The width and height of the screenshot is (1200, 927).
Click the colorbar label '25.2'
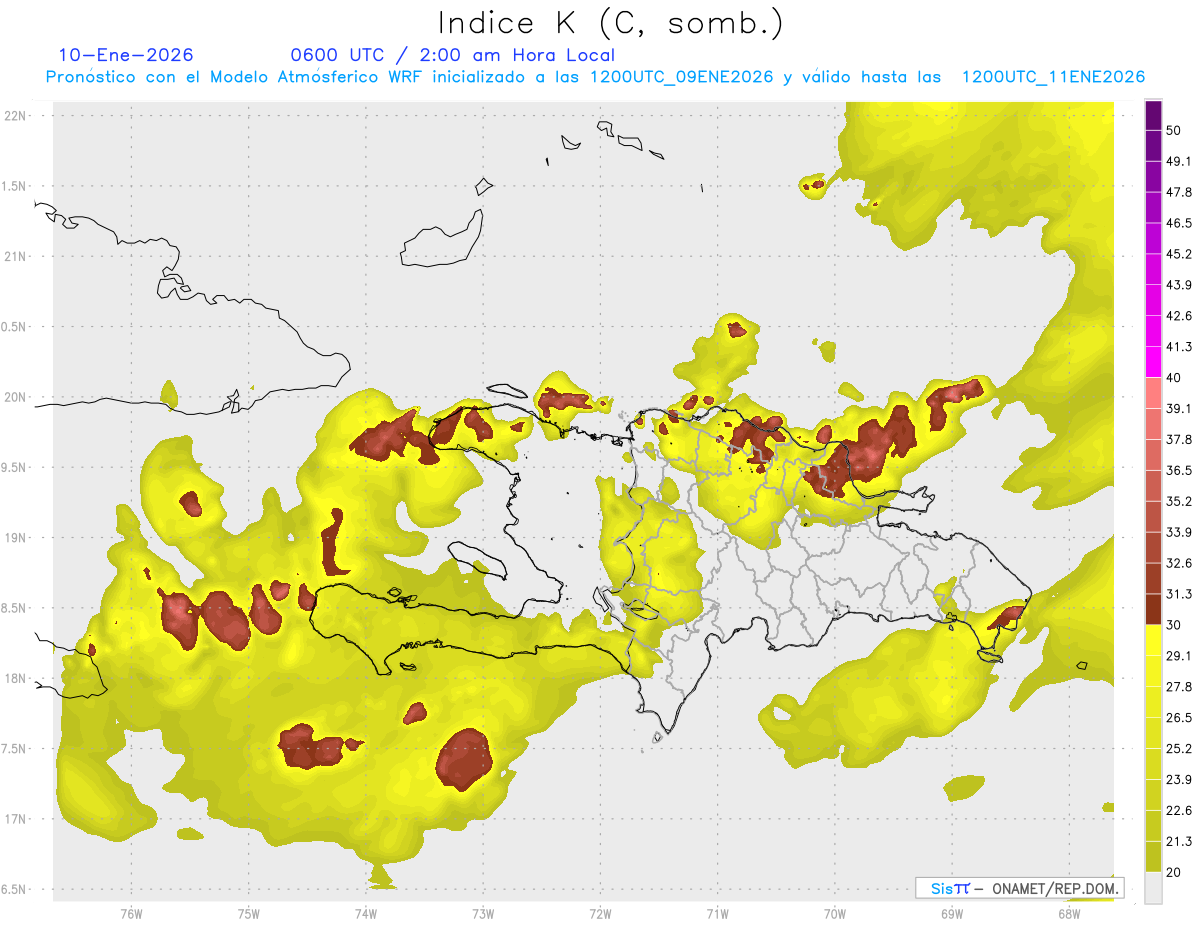click(x=1179, y=749)
